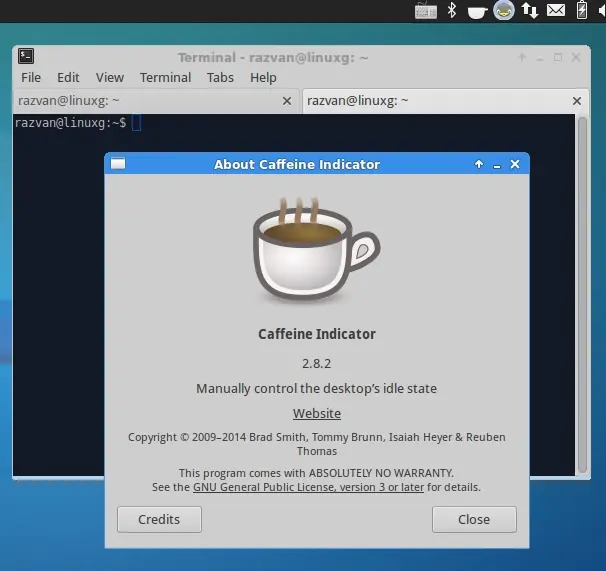Open the Caffeine cup indicator in panel

(x=477, y=12)
